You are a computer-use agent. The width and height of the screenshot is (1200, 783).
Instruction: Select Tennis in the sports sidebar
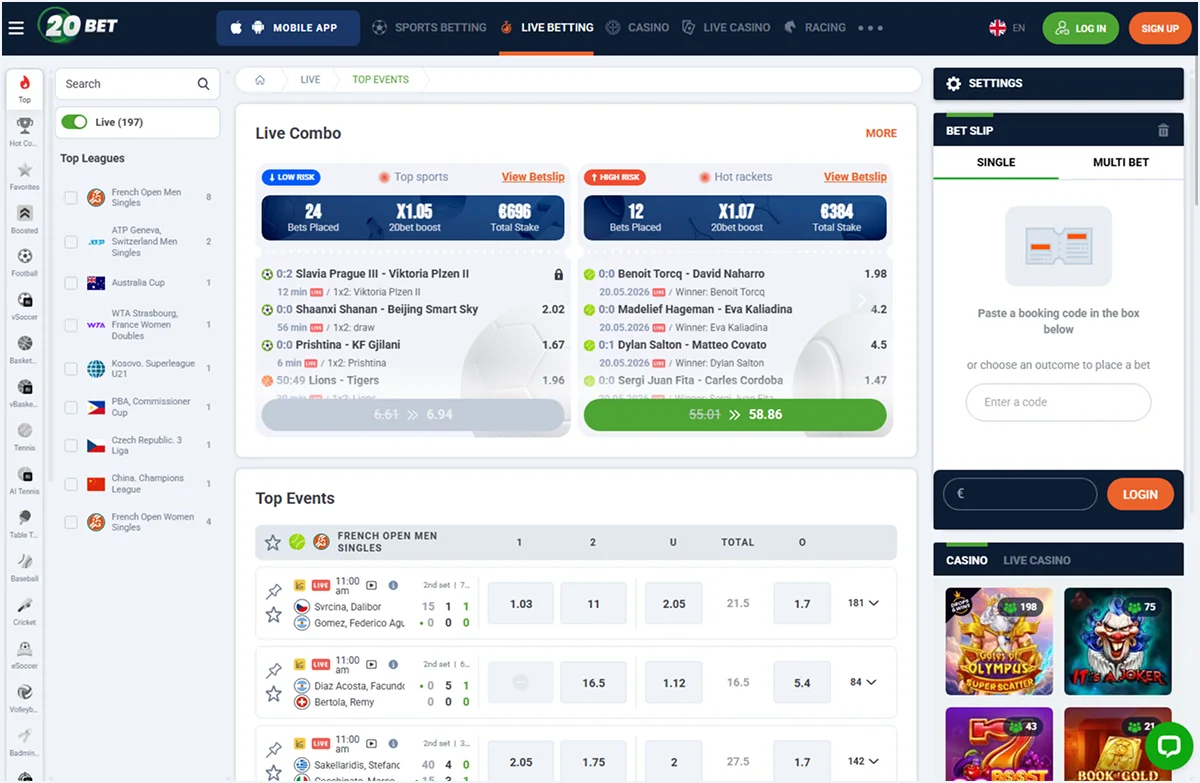point(24,436)
